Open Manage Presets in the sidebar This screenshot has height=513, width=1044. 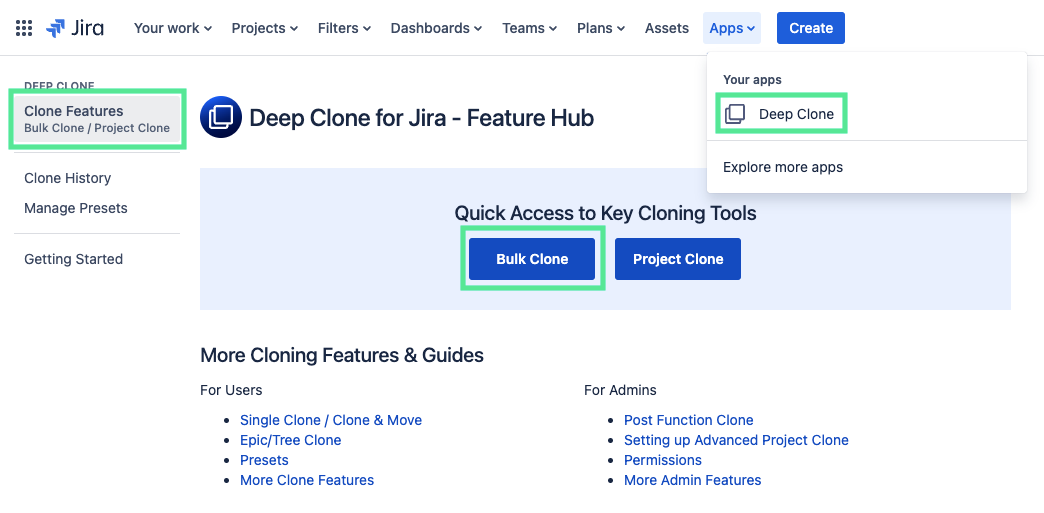tap(76, 208)
